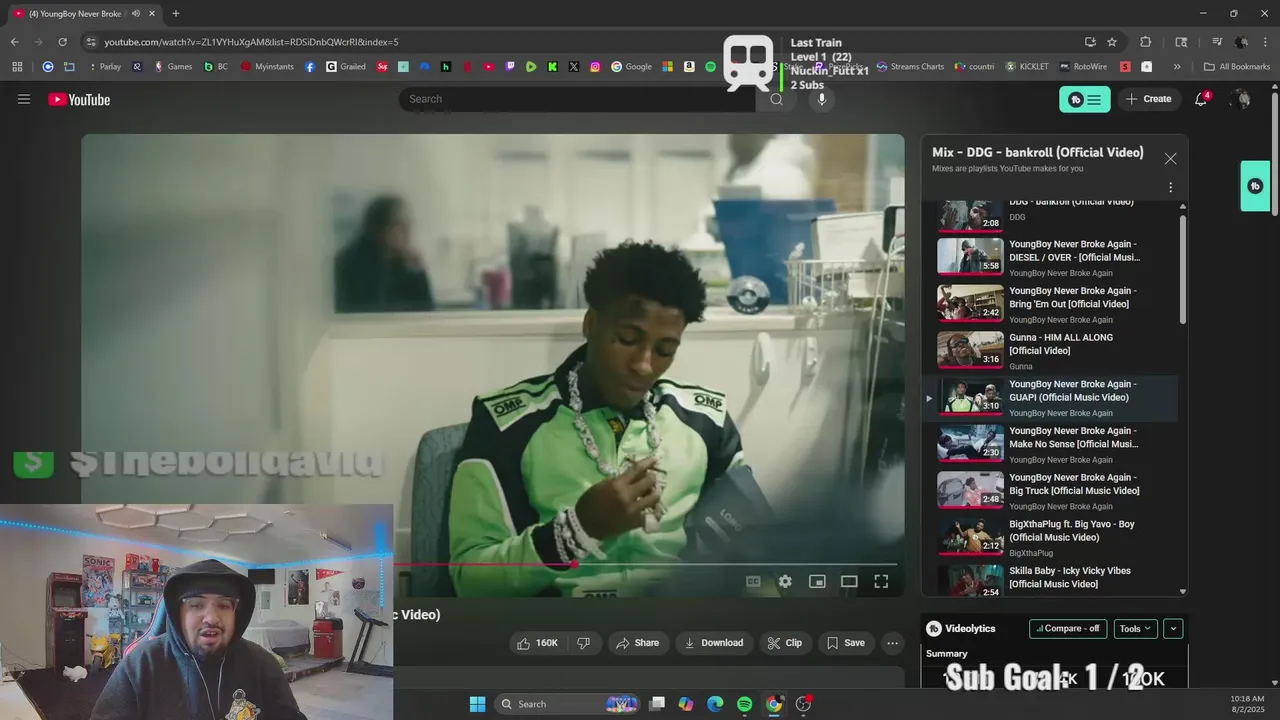Open a new browser tab
The image size is (1280, 720).
176,13
